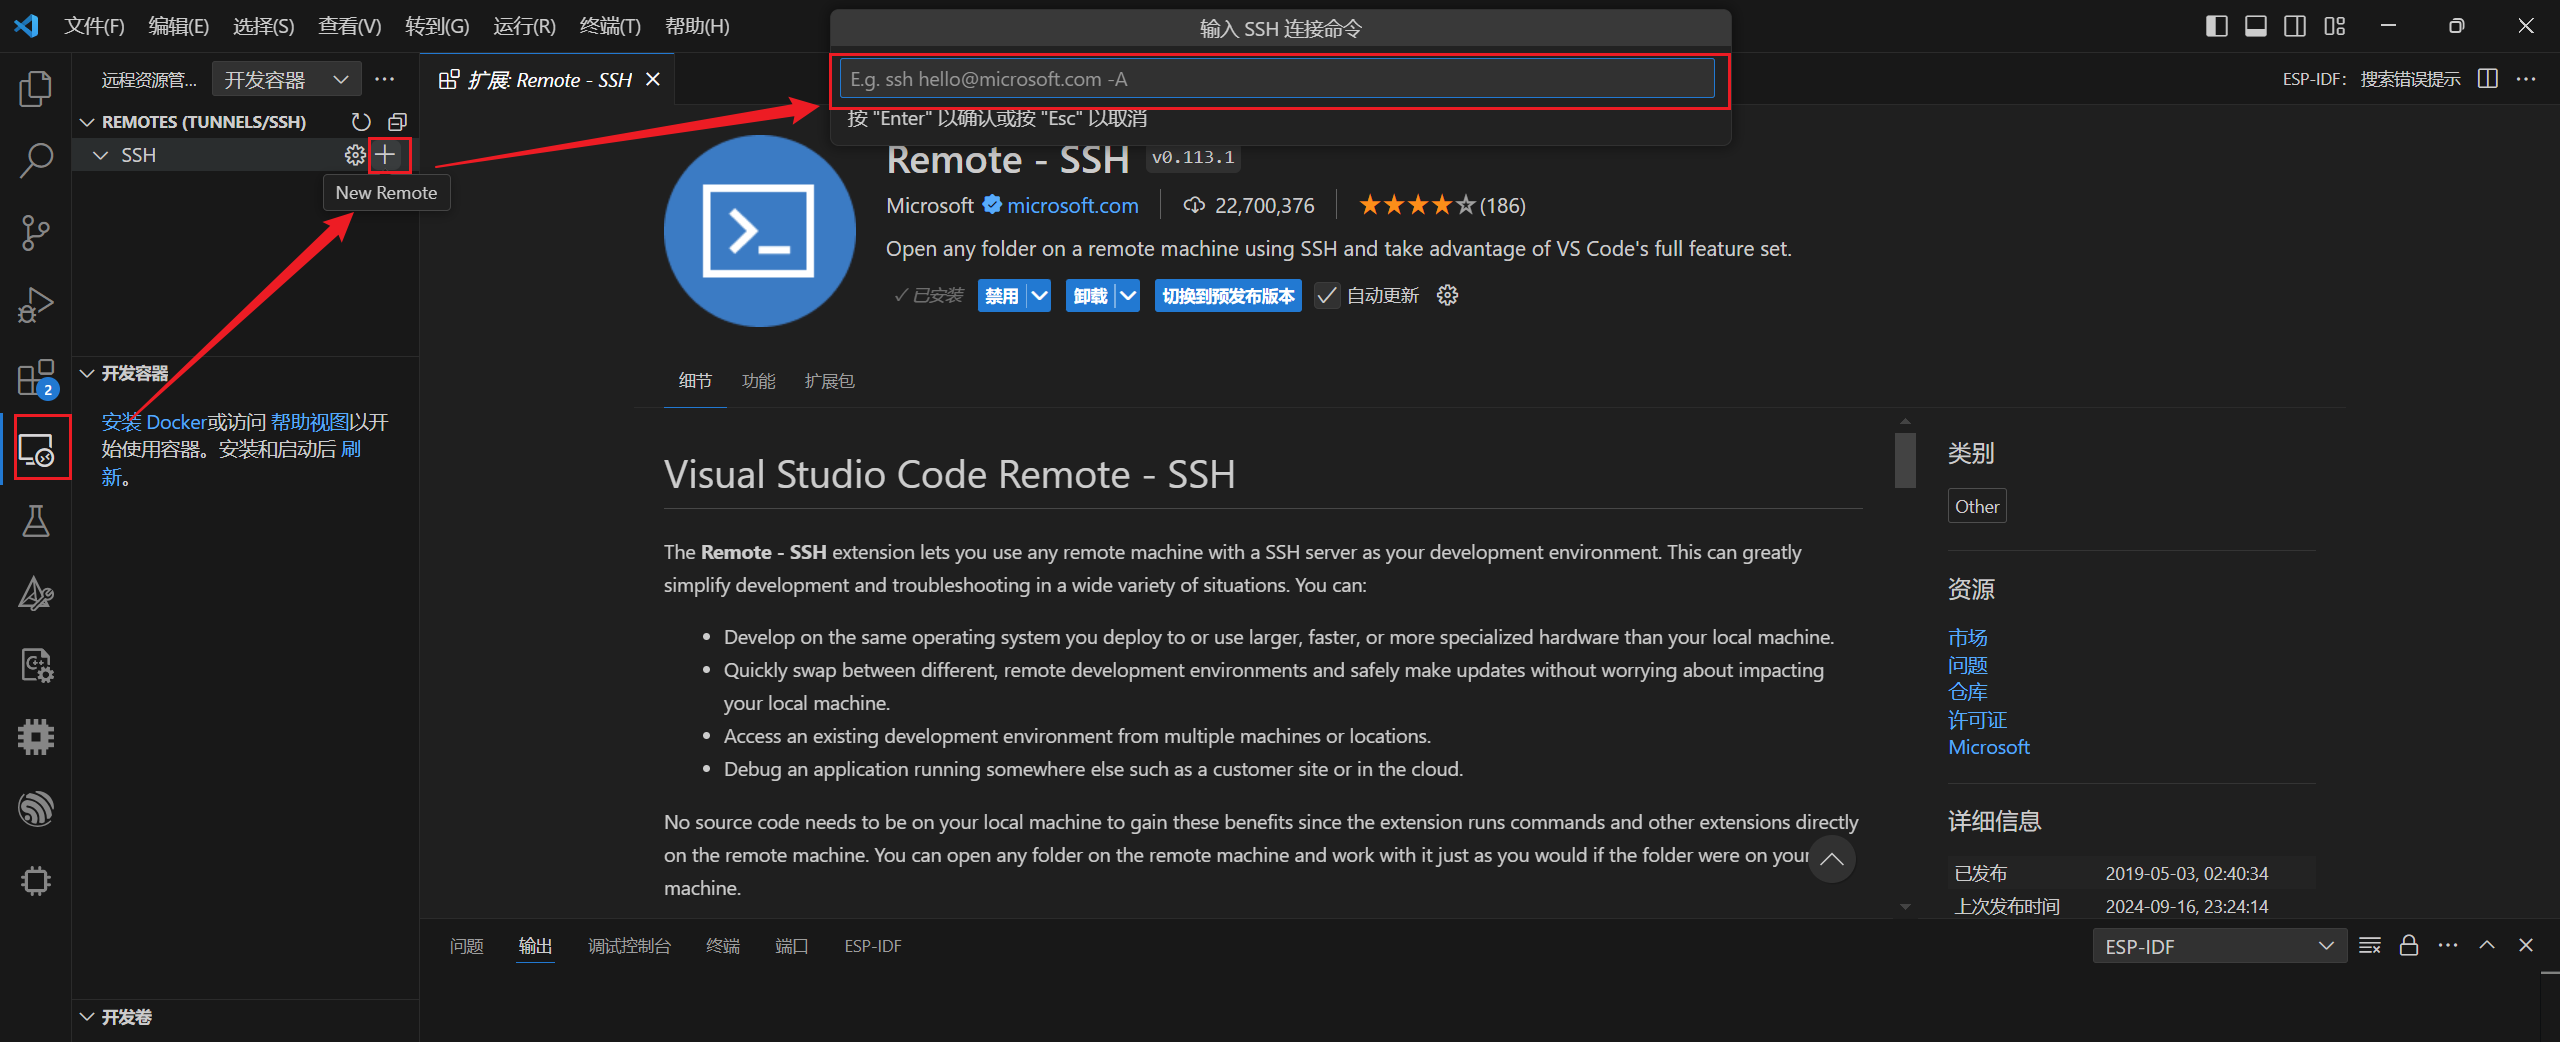Switch to the 扩展包 tab

coord(829,381)
